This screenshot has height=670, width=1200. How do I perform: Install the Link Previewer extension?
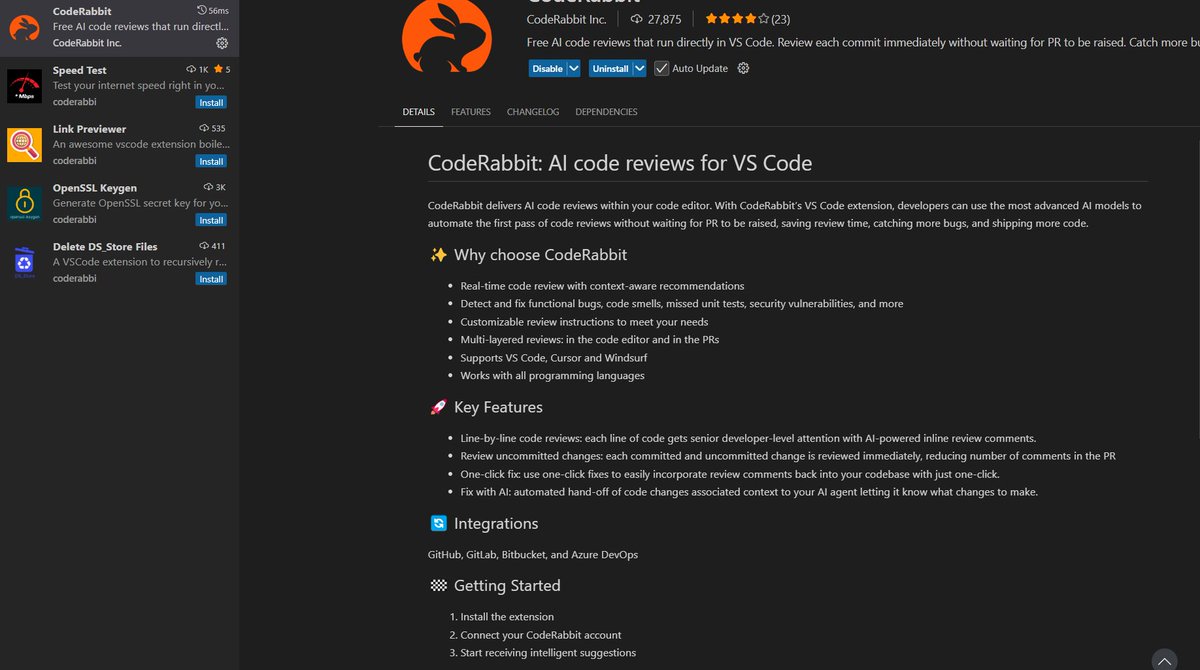coord(211,161)
